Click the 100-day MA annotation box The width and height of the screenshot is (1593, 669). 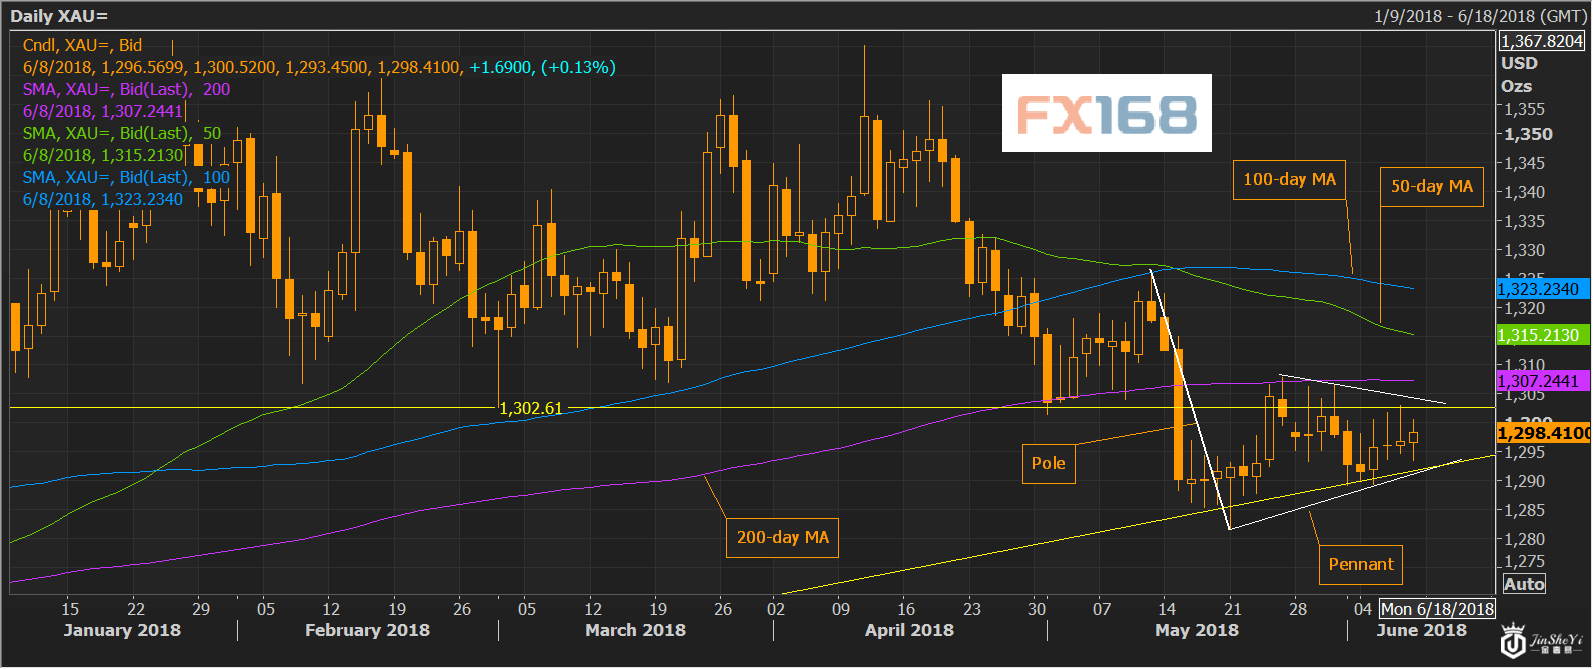(1289, 180)
